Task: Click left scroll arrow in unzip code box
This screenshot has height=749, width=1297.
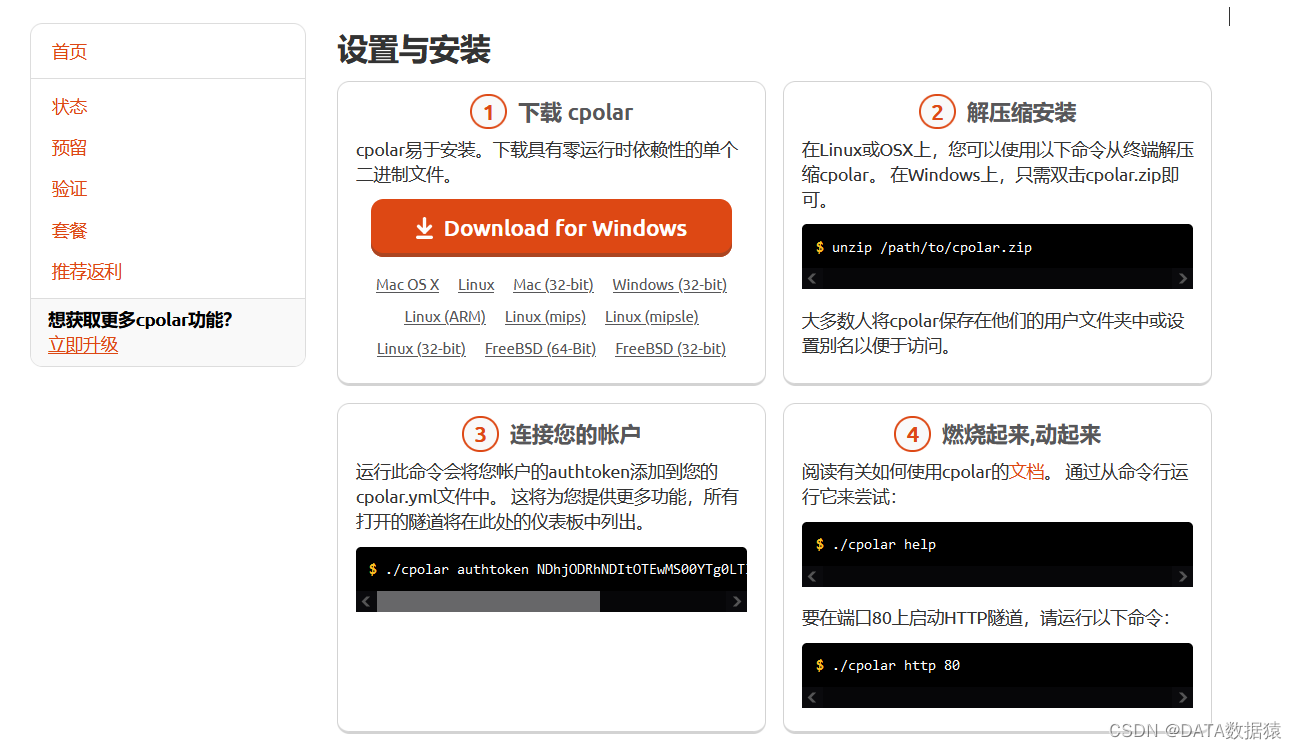Action: pyautogui.click(x=812, y=279)
